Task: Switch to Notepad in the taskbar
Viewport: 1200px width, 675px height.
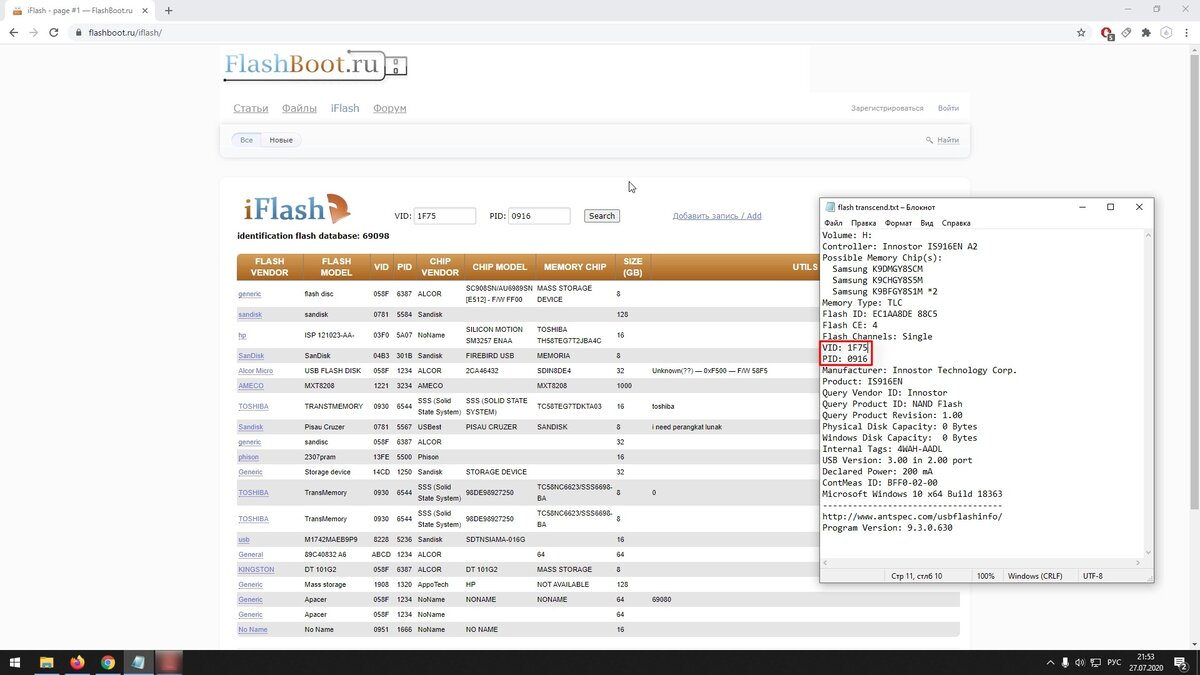Action: click(x=137, y=662)
